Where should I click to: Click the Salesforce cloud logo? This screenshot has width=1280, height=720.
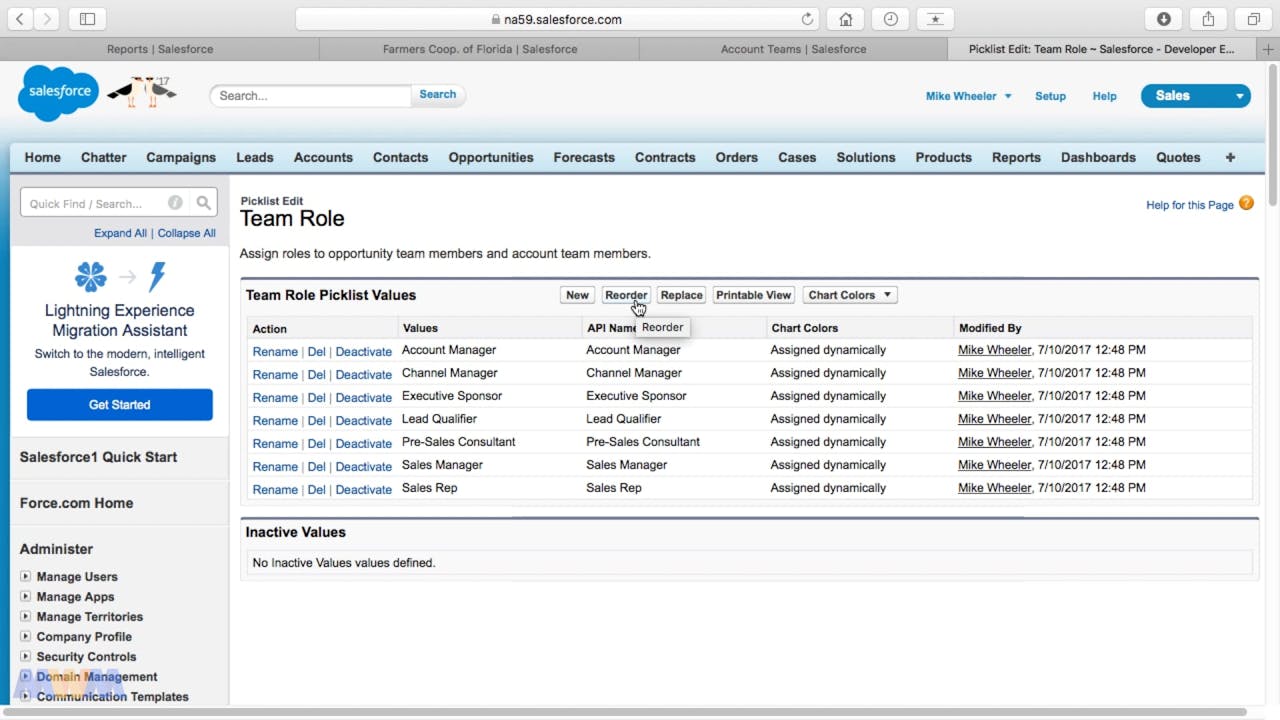coord(59,92)
